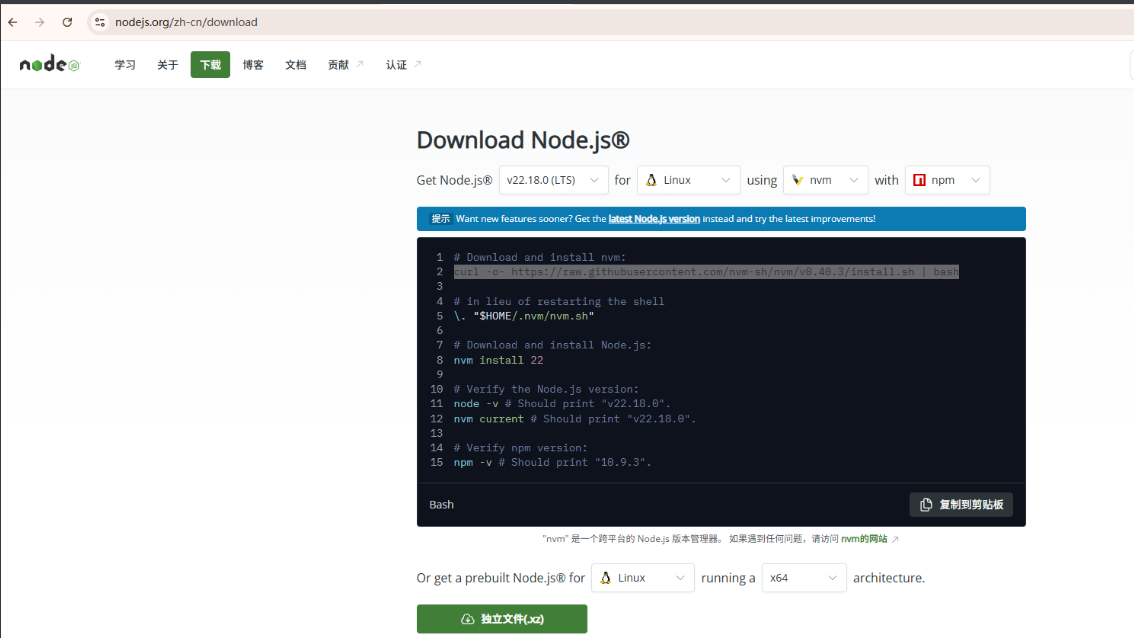Click the '\. "$HOME/.nvm/nvm.sh"' line

pyautogui.click(x=524, y=316)
